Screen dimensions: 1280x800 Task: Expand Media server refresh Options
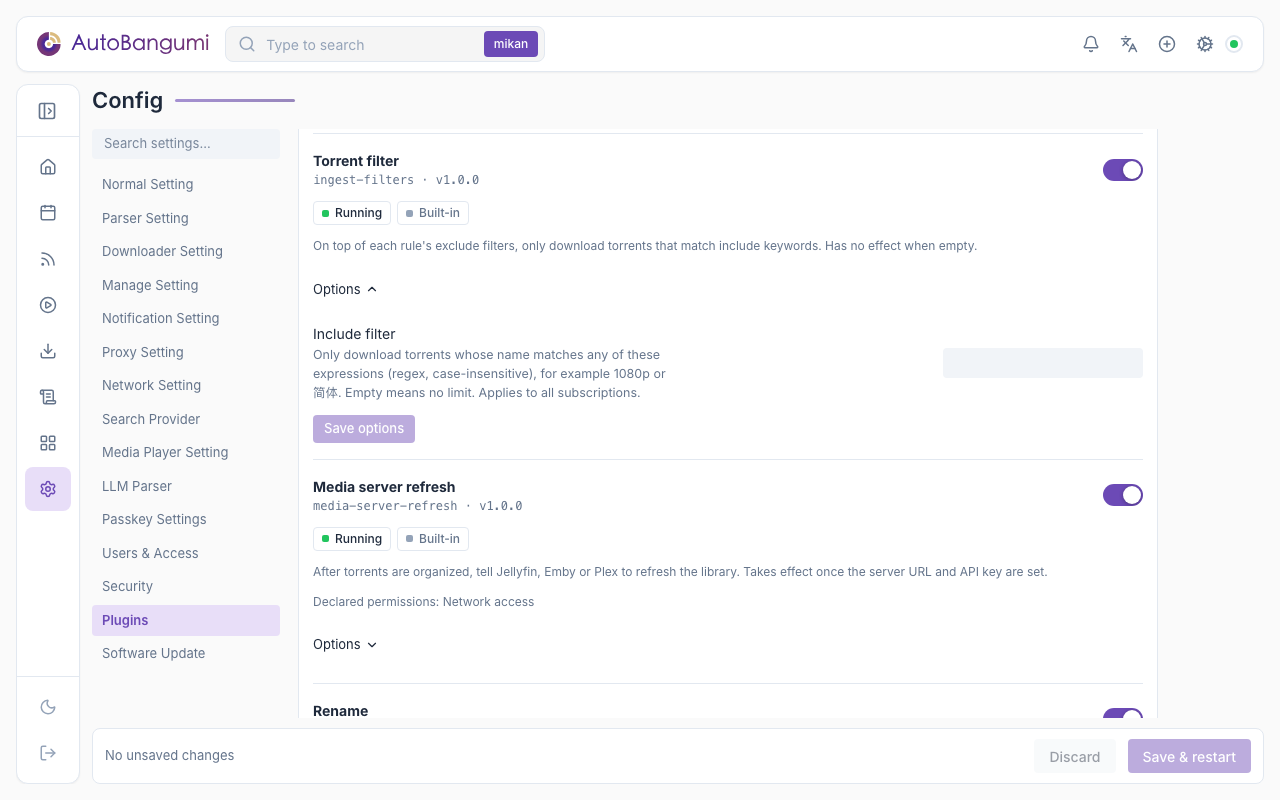345,644
